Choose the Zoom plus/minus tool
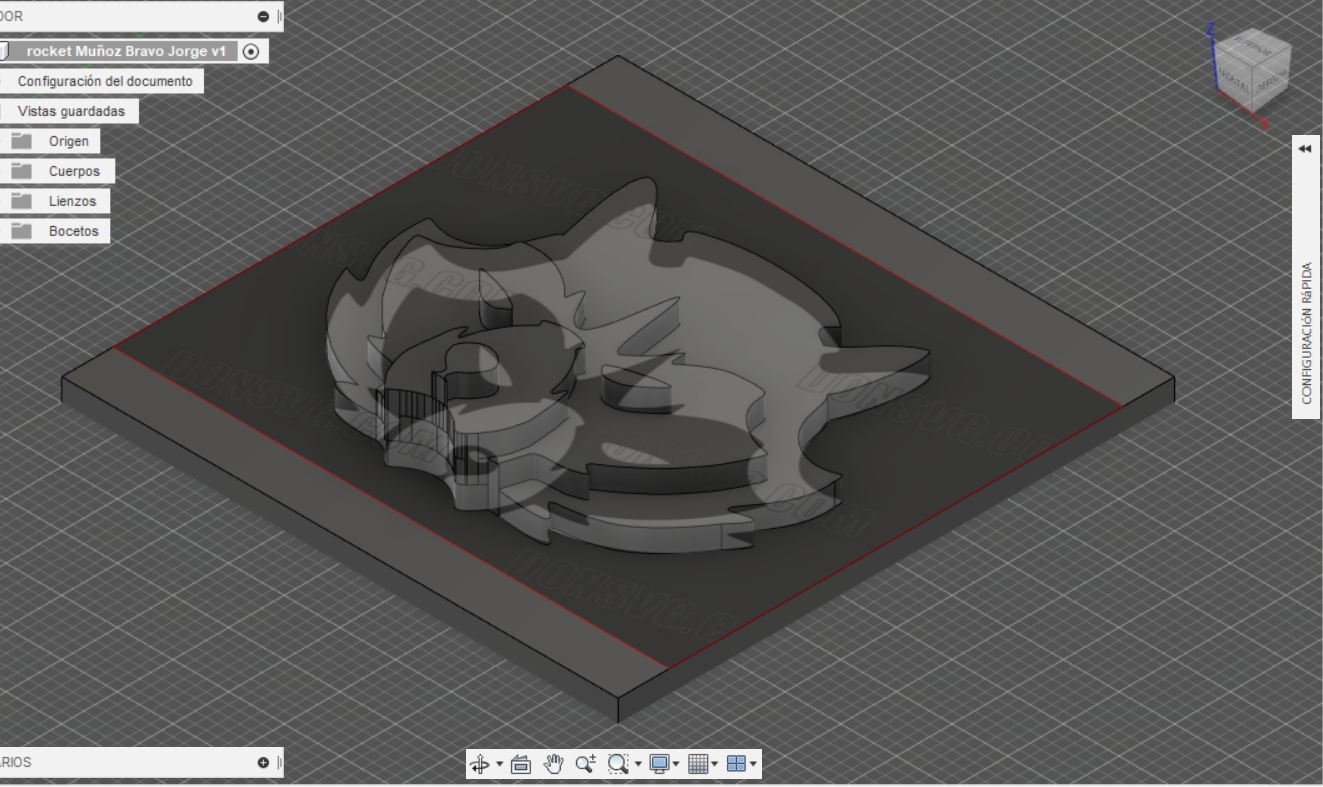The image size is (1323, 787). point(585,764)
